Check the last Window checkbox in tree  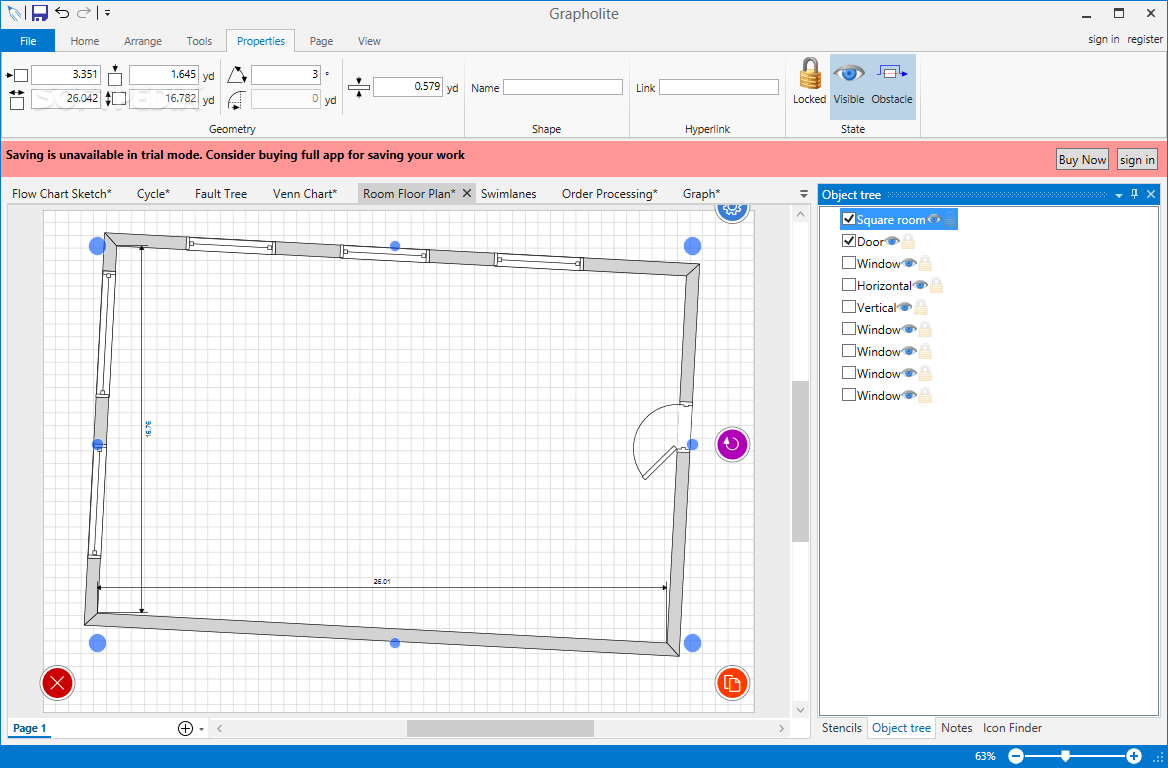(848, 395)
